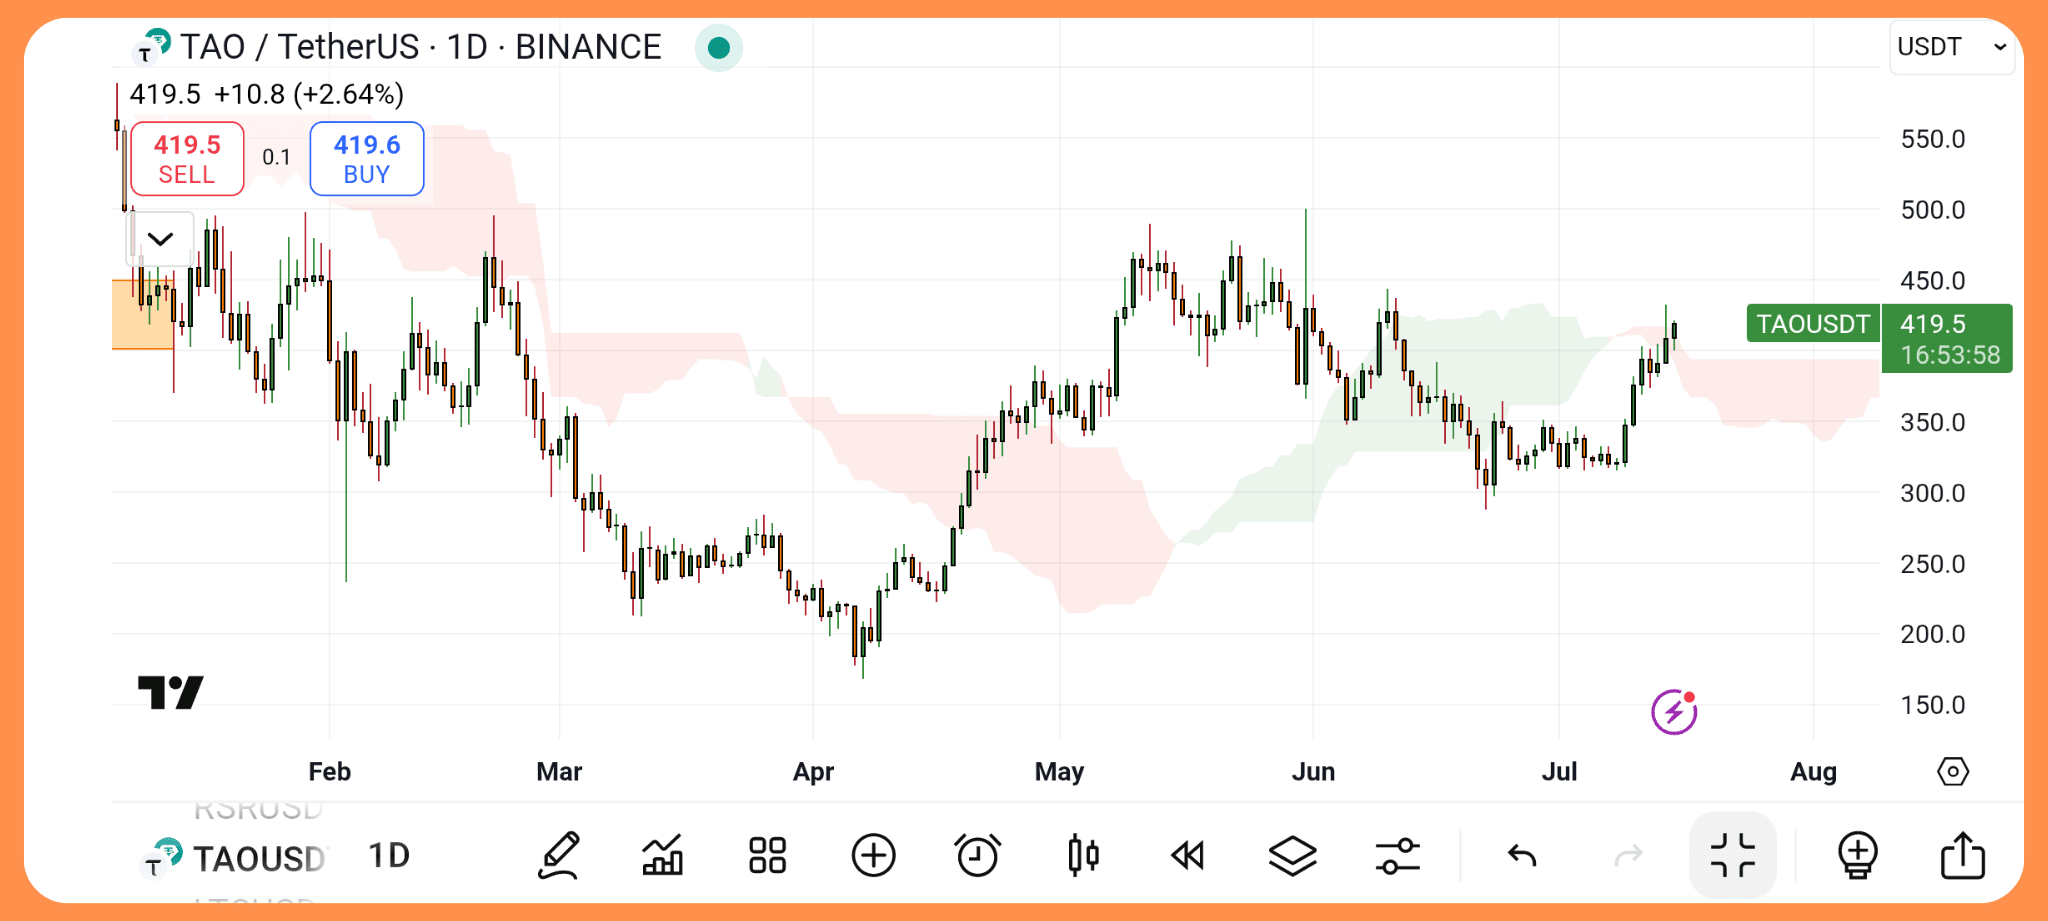
Task: Click the Feb label on time axis
Action: (x=329, y=772)
